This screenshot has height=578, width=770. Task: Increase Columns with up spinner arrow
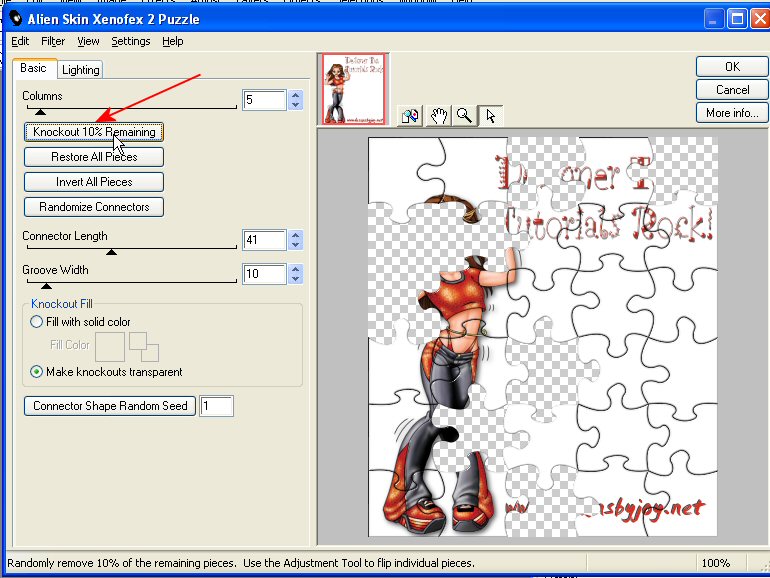click(296, 95)
